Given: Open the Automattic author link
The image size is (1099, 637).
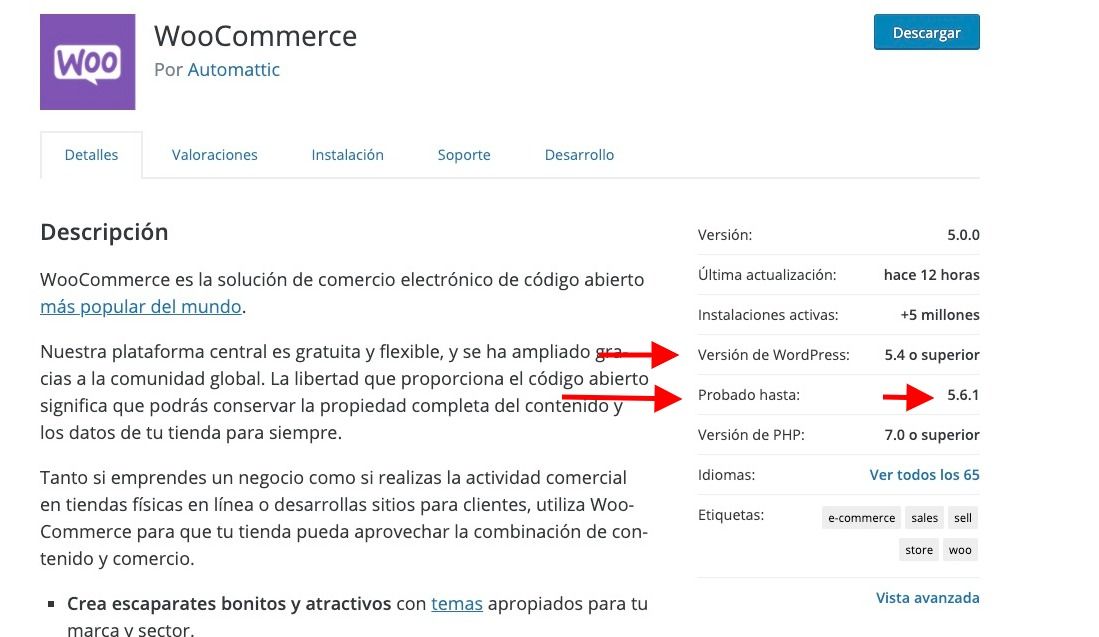Looking at the screenshot, I should coord(233,69).
